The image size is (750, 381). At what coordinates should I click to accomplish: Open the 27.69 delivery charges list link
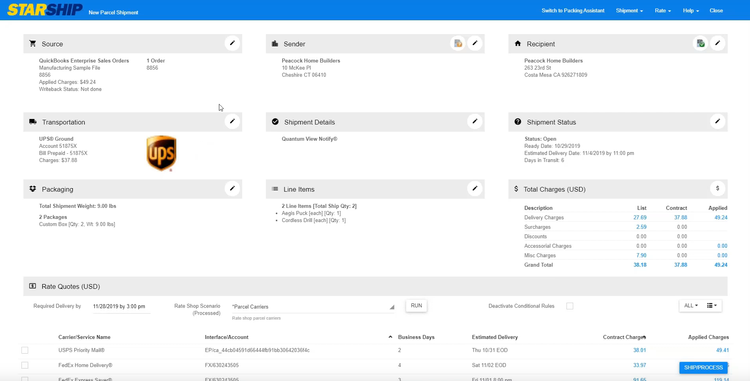point(640,218)
